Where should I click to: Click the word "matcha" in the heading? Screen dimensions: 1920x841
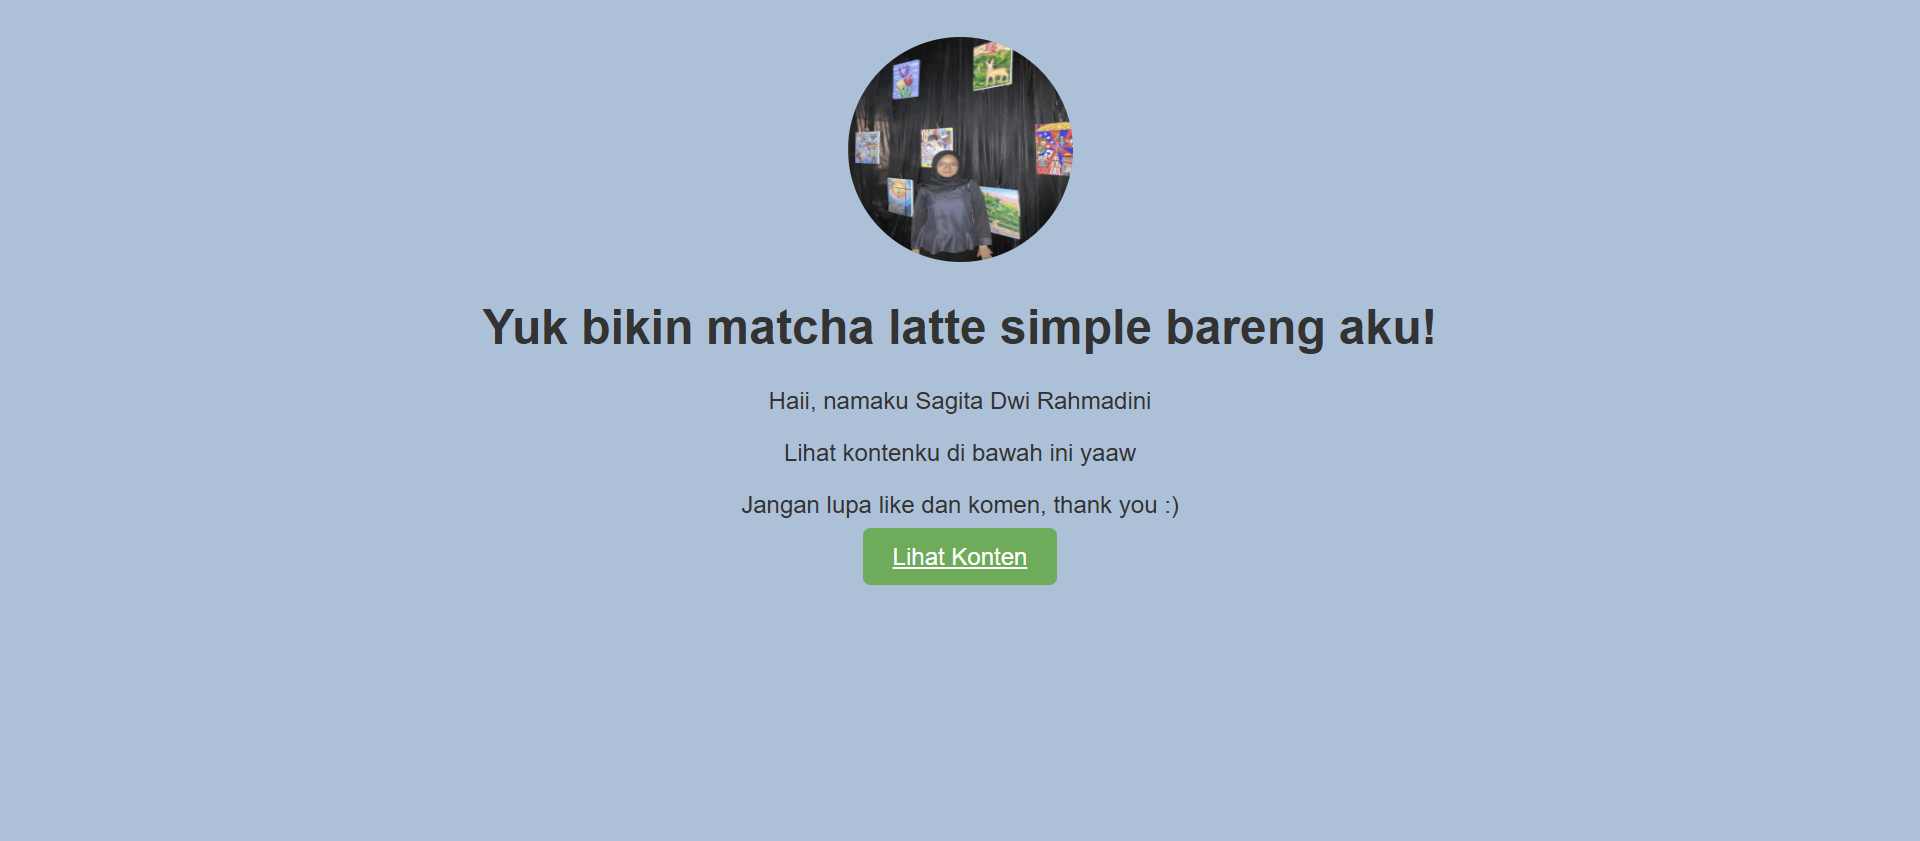point(790,327)
